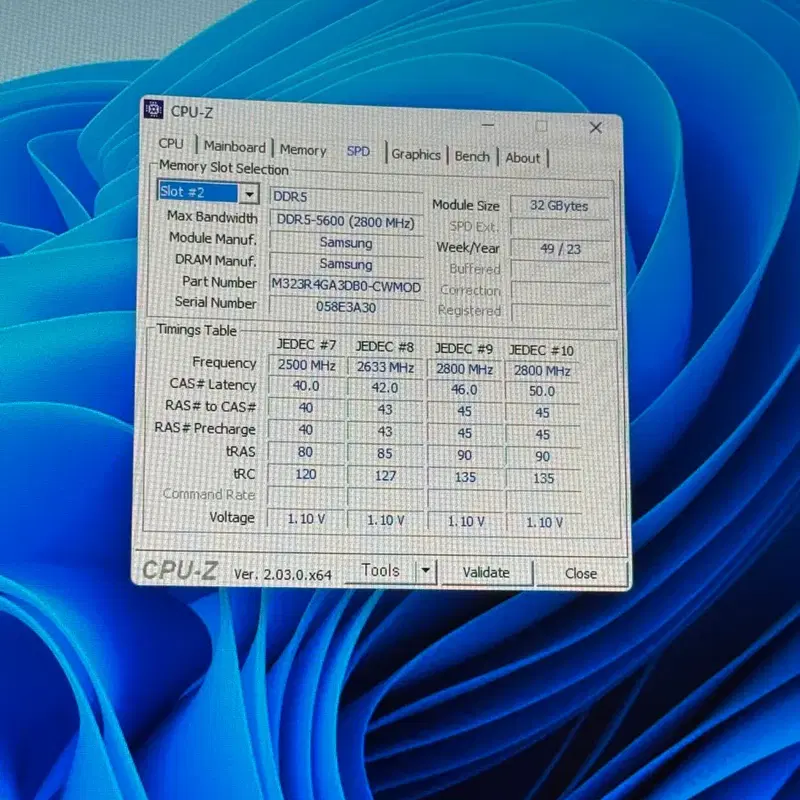
Task: Click the JEDEC #9 column header
Action: point(463,349)
